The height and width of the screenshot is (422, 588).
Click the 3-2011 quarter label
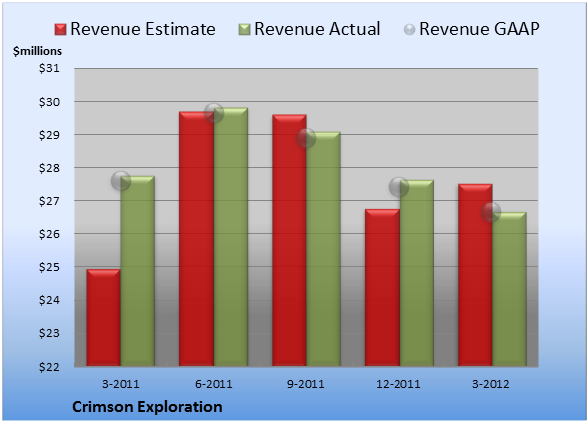(x=121, y=384)
